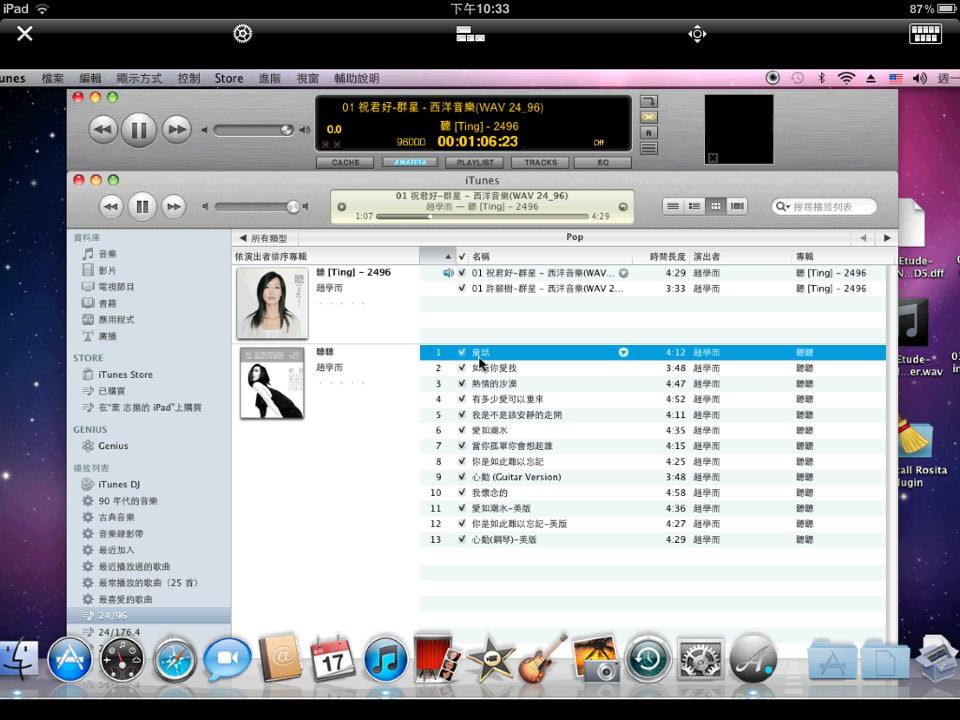This screenshot has height=720, width=960.
Task: Switch iTunes to Cover Flow view
Action: tap(737, 206)
